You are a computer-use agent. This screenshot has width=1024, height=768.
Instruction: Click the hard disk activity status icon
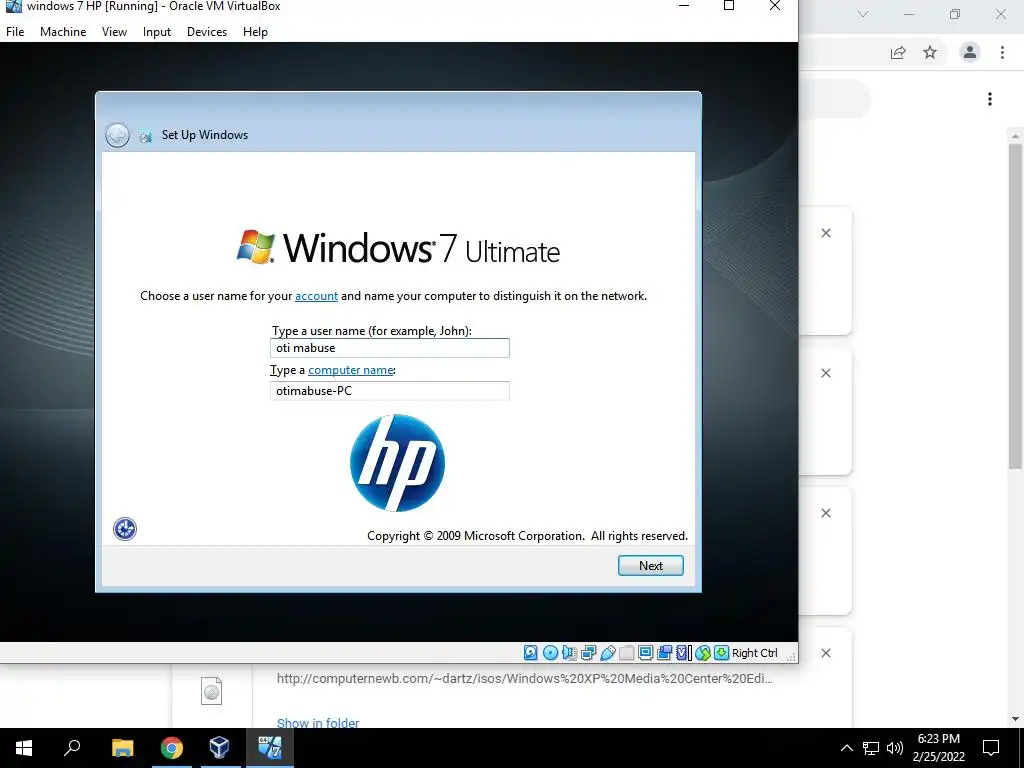pos(531,652)
